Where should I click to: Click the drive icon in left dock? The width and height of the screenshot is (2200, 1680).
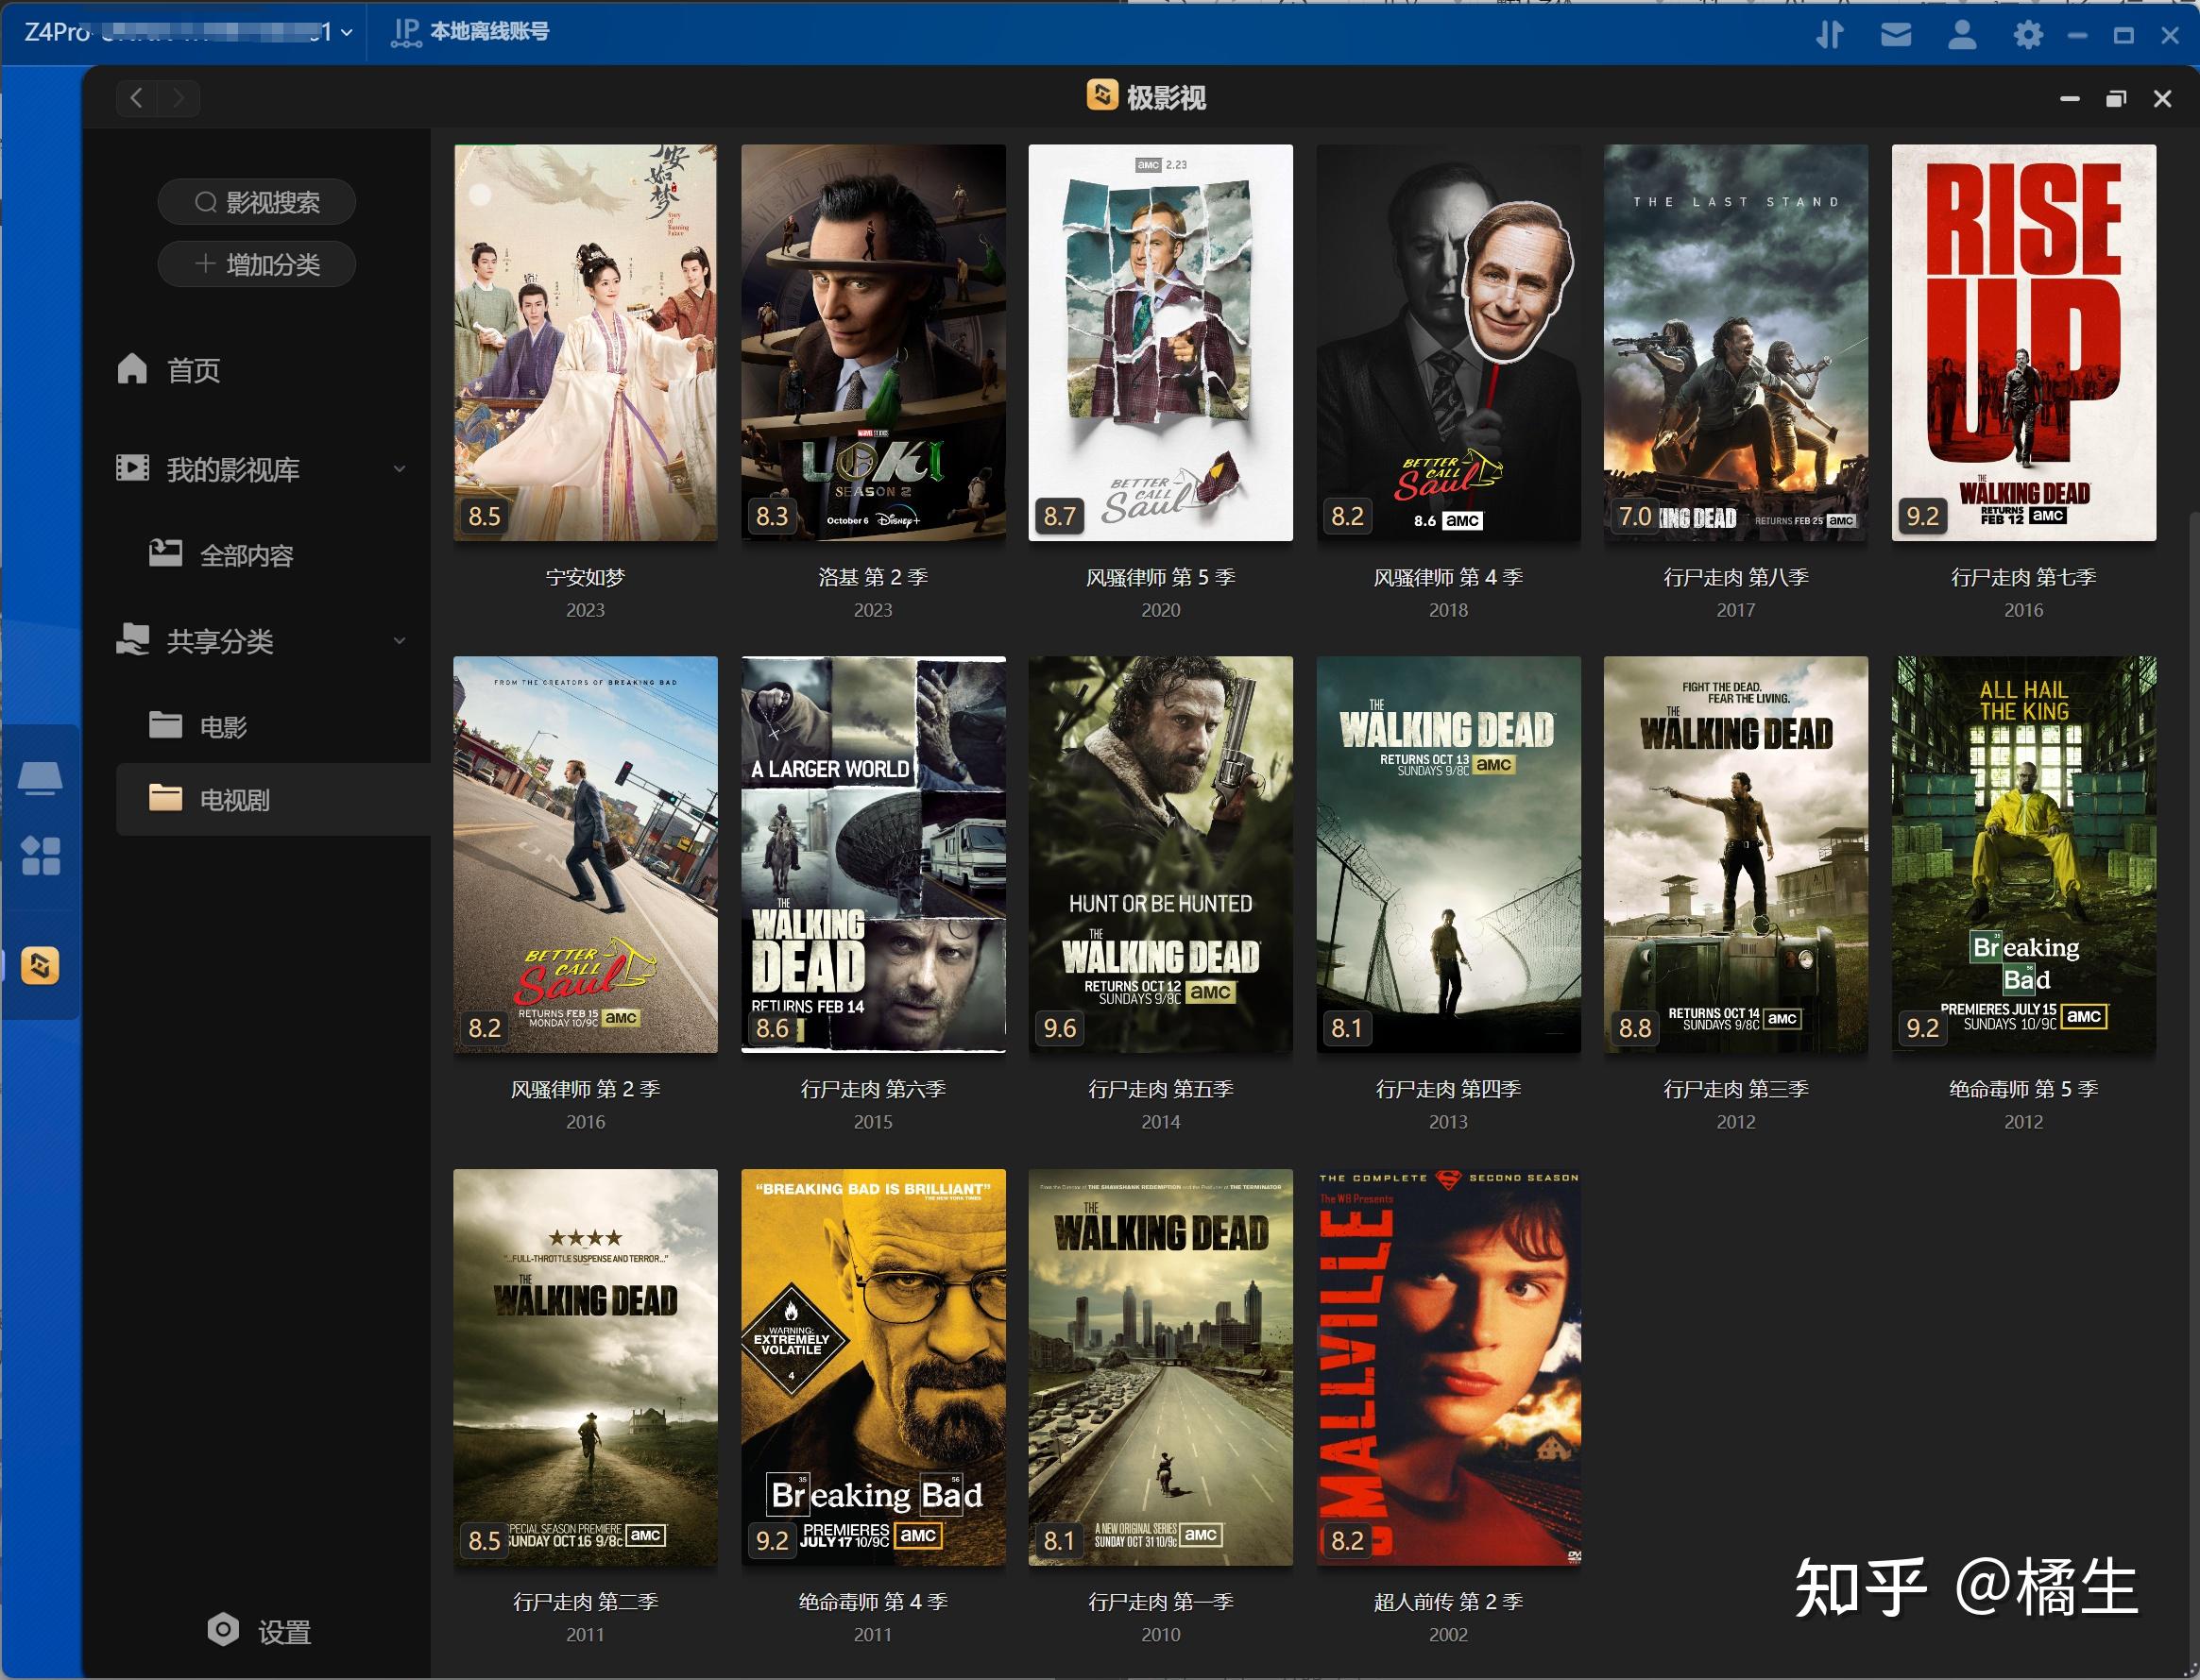pos(40,777)
